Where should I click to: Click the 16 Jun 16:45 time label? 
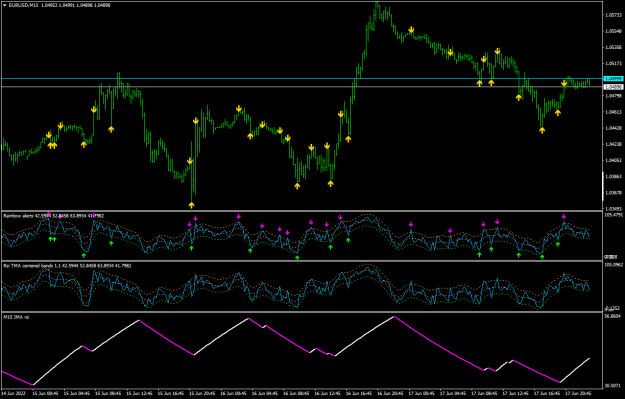pos(360,393)
